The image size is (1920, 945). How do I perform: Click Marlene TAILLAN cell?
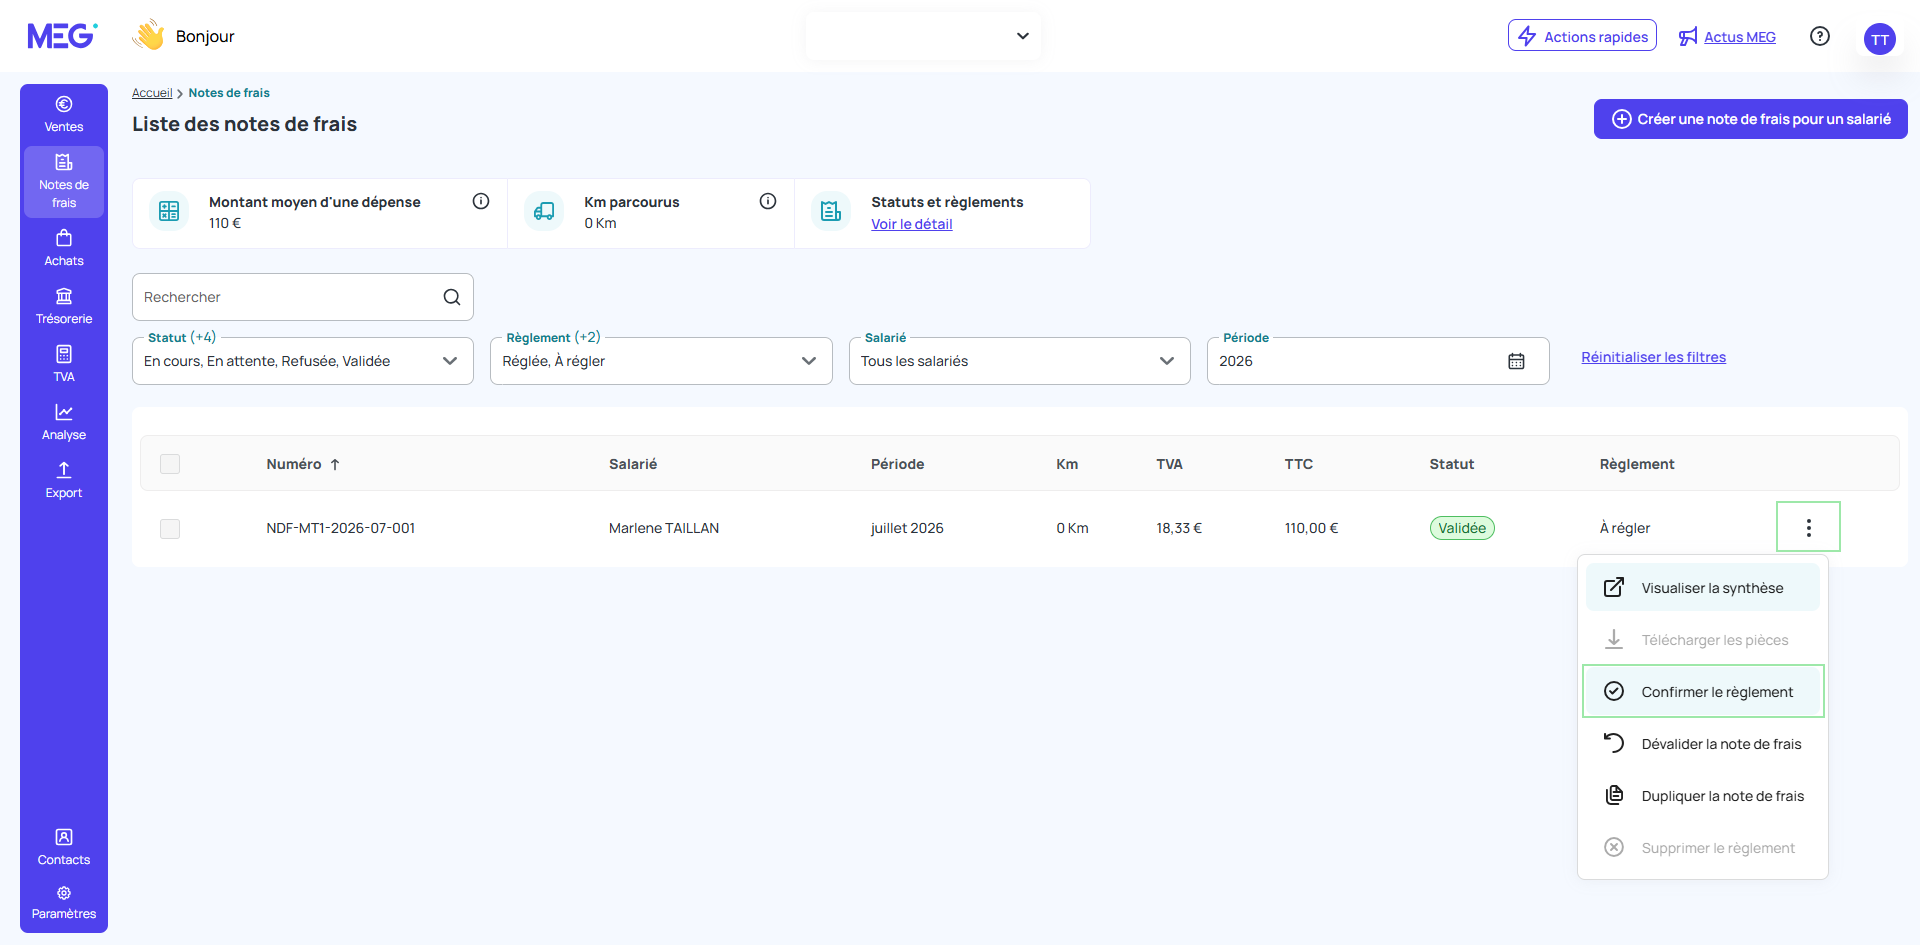pyautogui.click(x=664, y=528)
